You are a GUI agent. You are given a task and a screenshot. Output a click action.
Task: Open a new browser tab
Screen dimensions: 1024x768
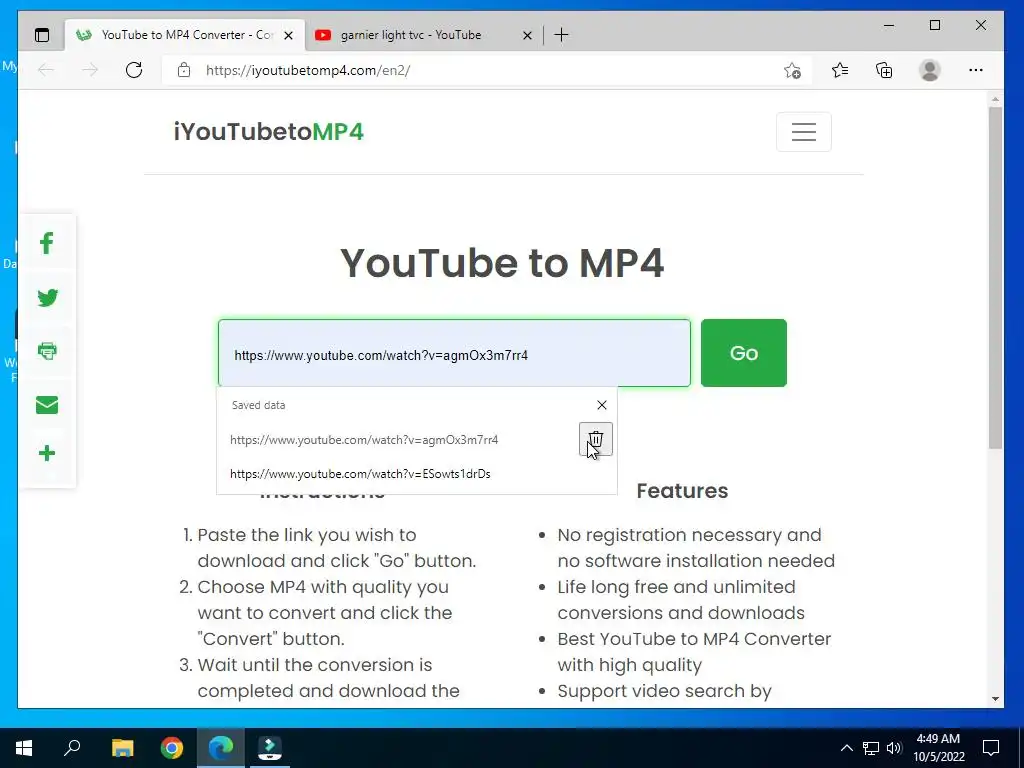[x=562, y=35]
